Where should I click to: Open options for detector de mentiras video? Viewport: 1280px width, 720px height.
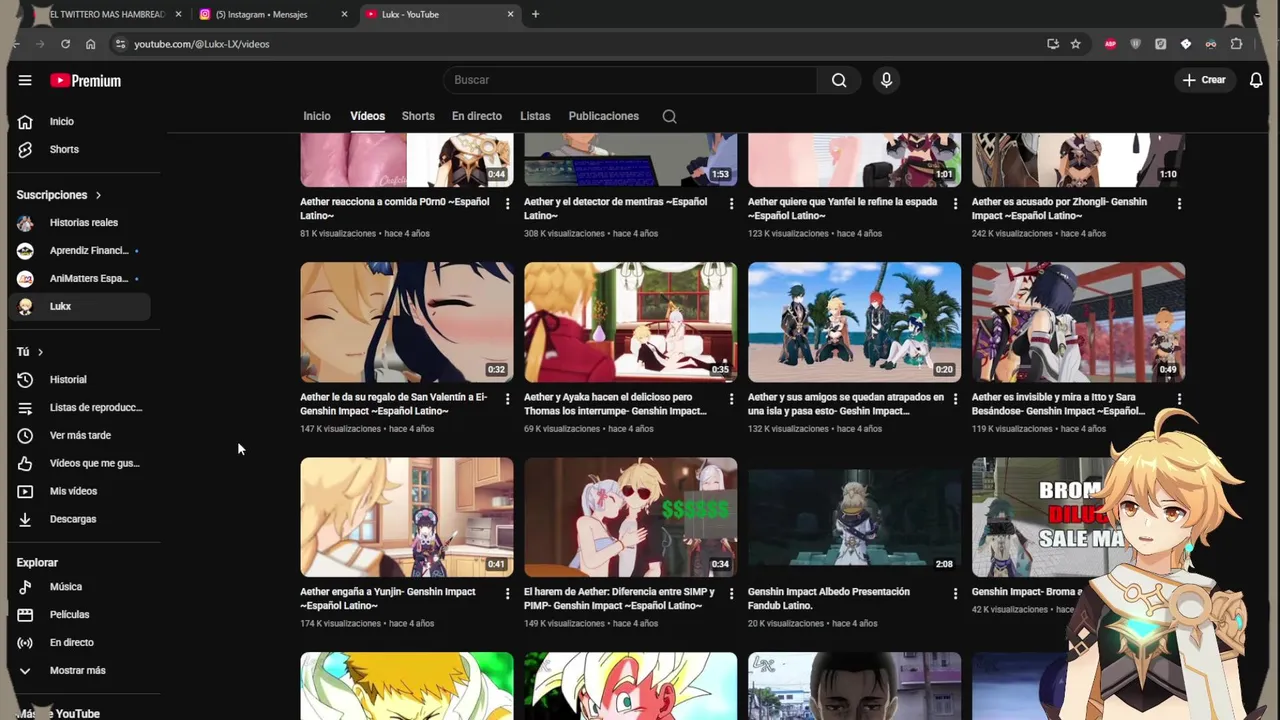click(x=731, y=204)
